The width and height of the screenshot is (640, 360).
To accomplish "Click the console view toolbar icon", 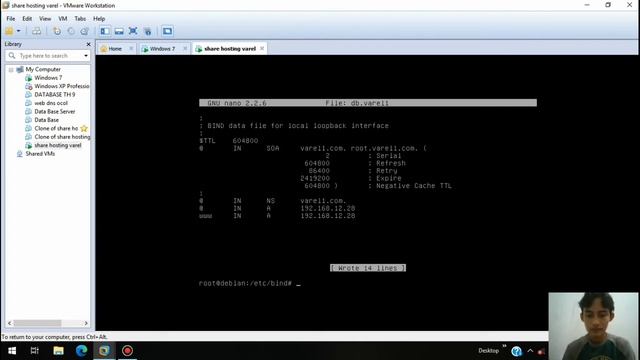I will point(167,31).
